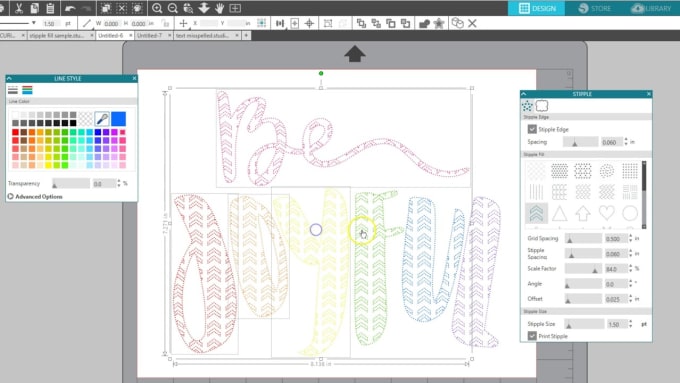
Task: Pick the eyedropper color picker tool
Action: [x=102, y=118]
